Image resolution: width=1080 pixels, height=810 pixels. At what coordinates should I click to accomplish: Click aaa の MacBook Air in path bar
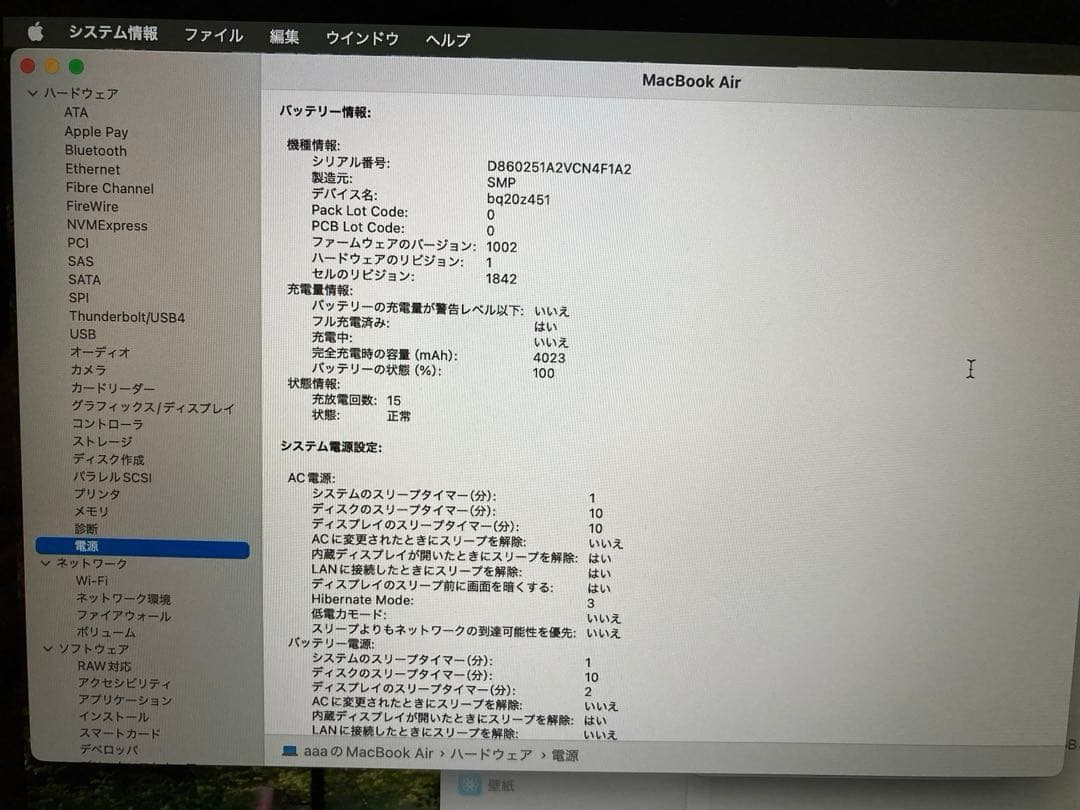pos(368,752)
